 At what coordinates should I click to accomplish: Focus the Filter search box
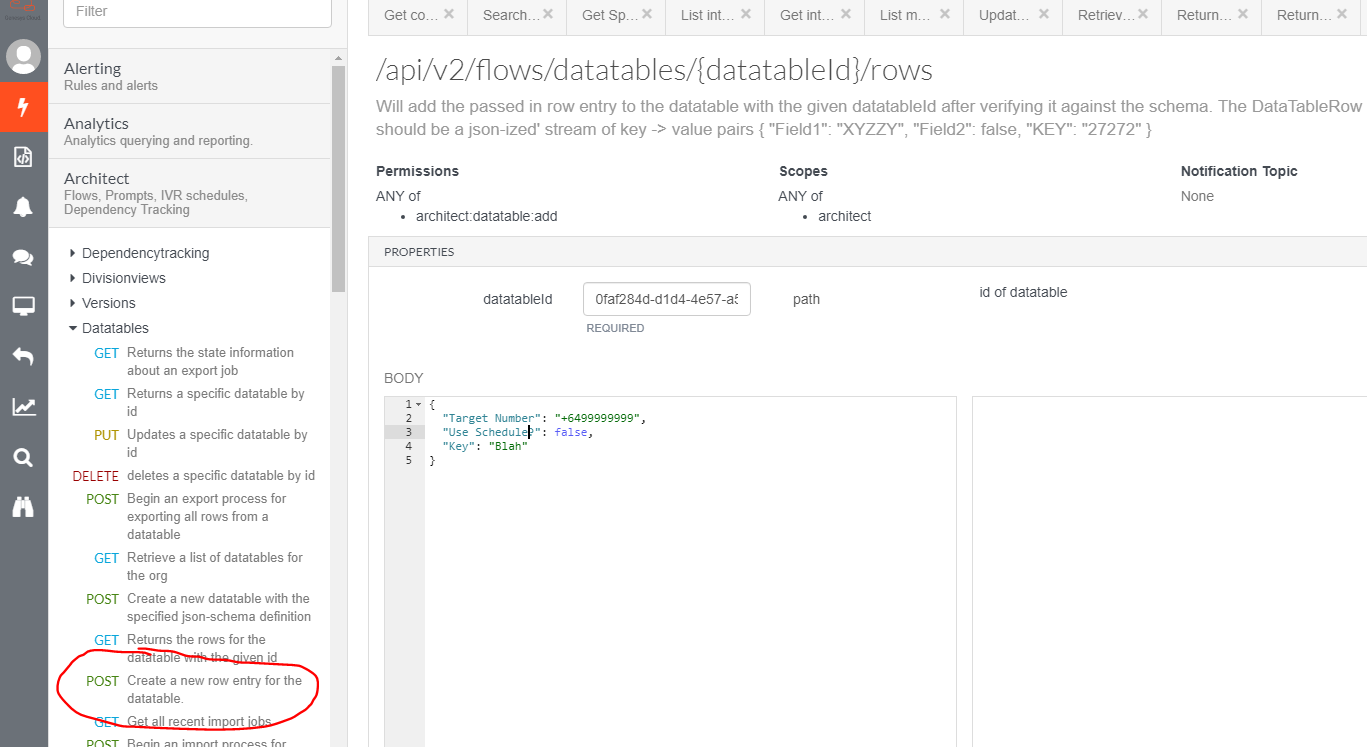197,12
